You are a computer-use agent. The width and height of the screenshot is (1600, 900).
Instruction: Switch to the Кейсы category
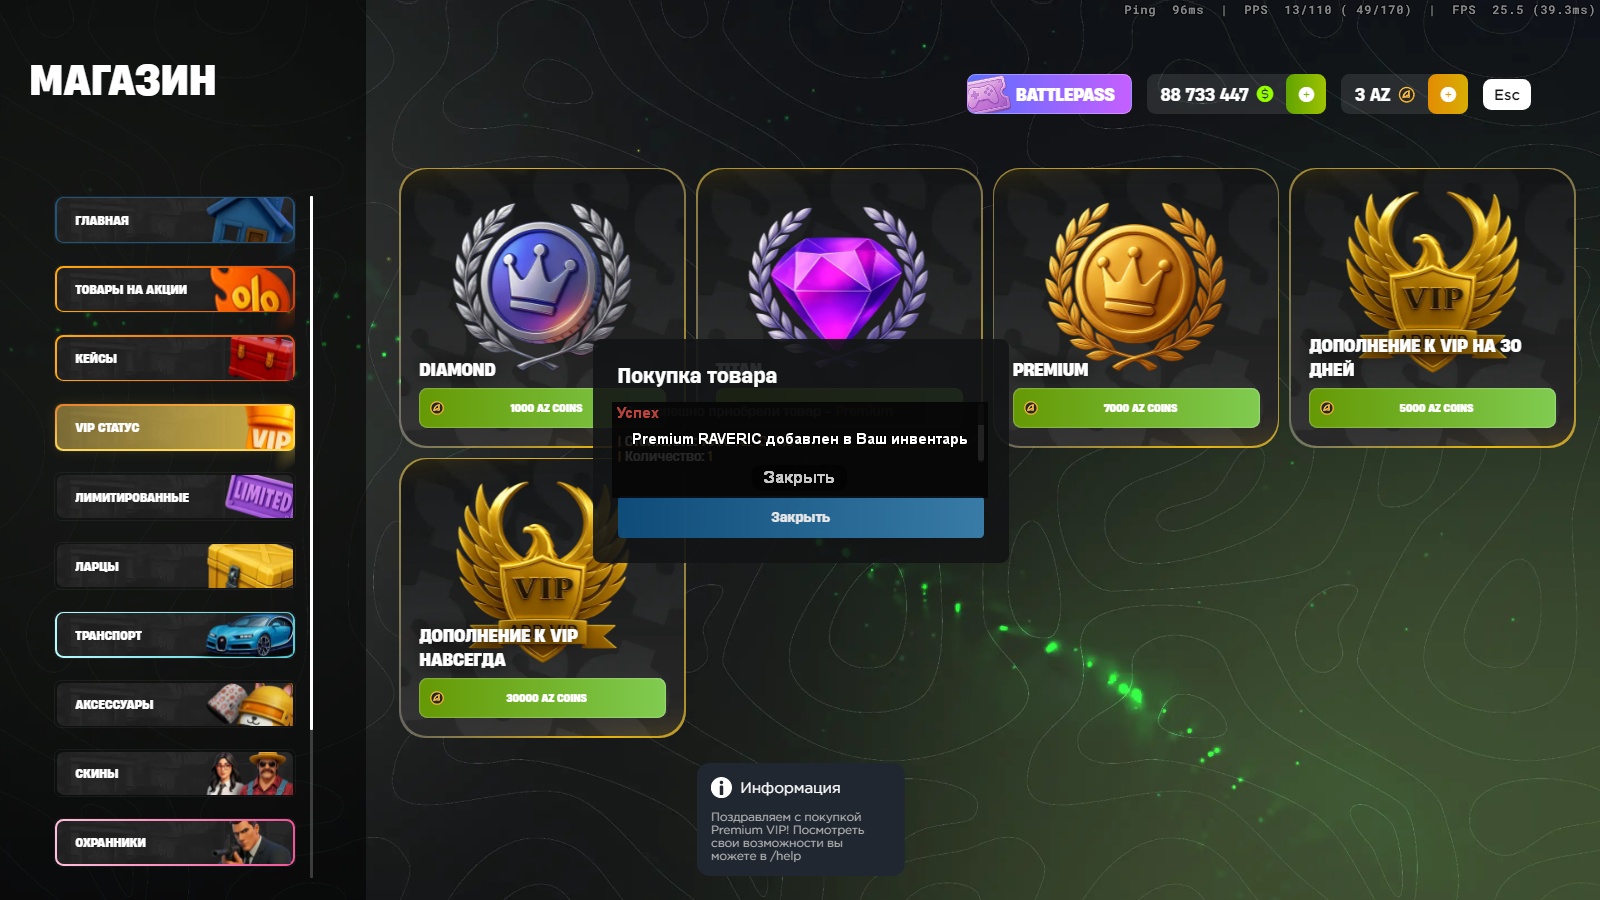click(175, 358)
